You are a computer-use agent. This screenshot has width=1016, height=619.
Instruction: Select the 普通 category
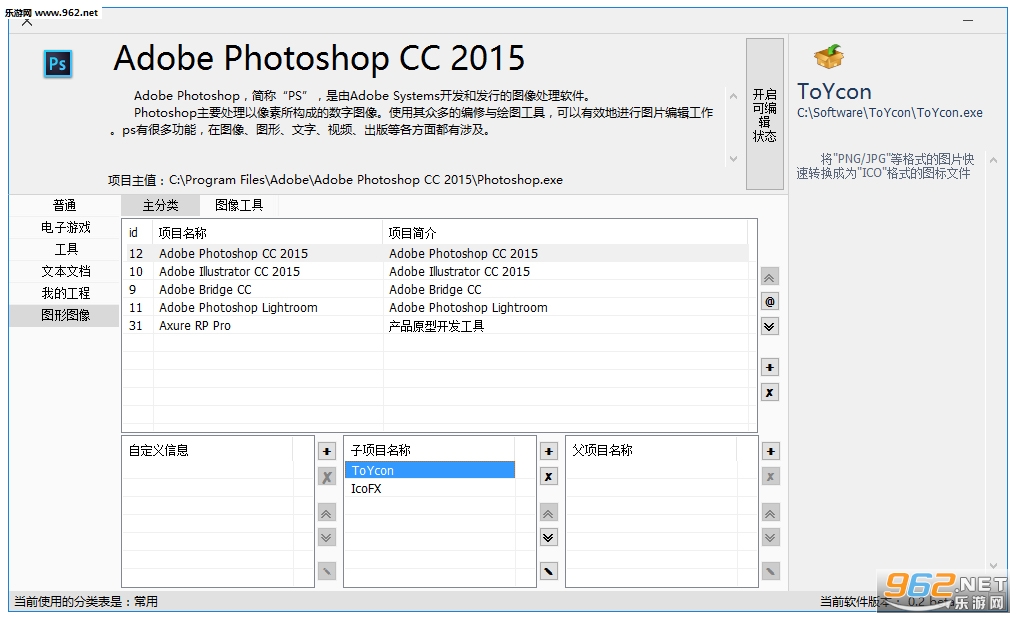coord(65,205)
